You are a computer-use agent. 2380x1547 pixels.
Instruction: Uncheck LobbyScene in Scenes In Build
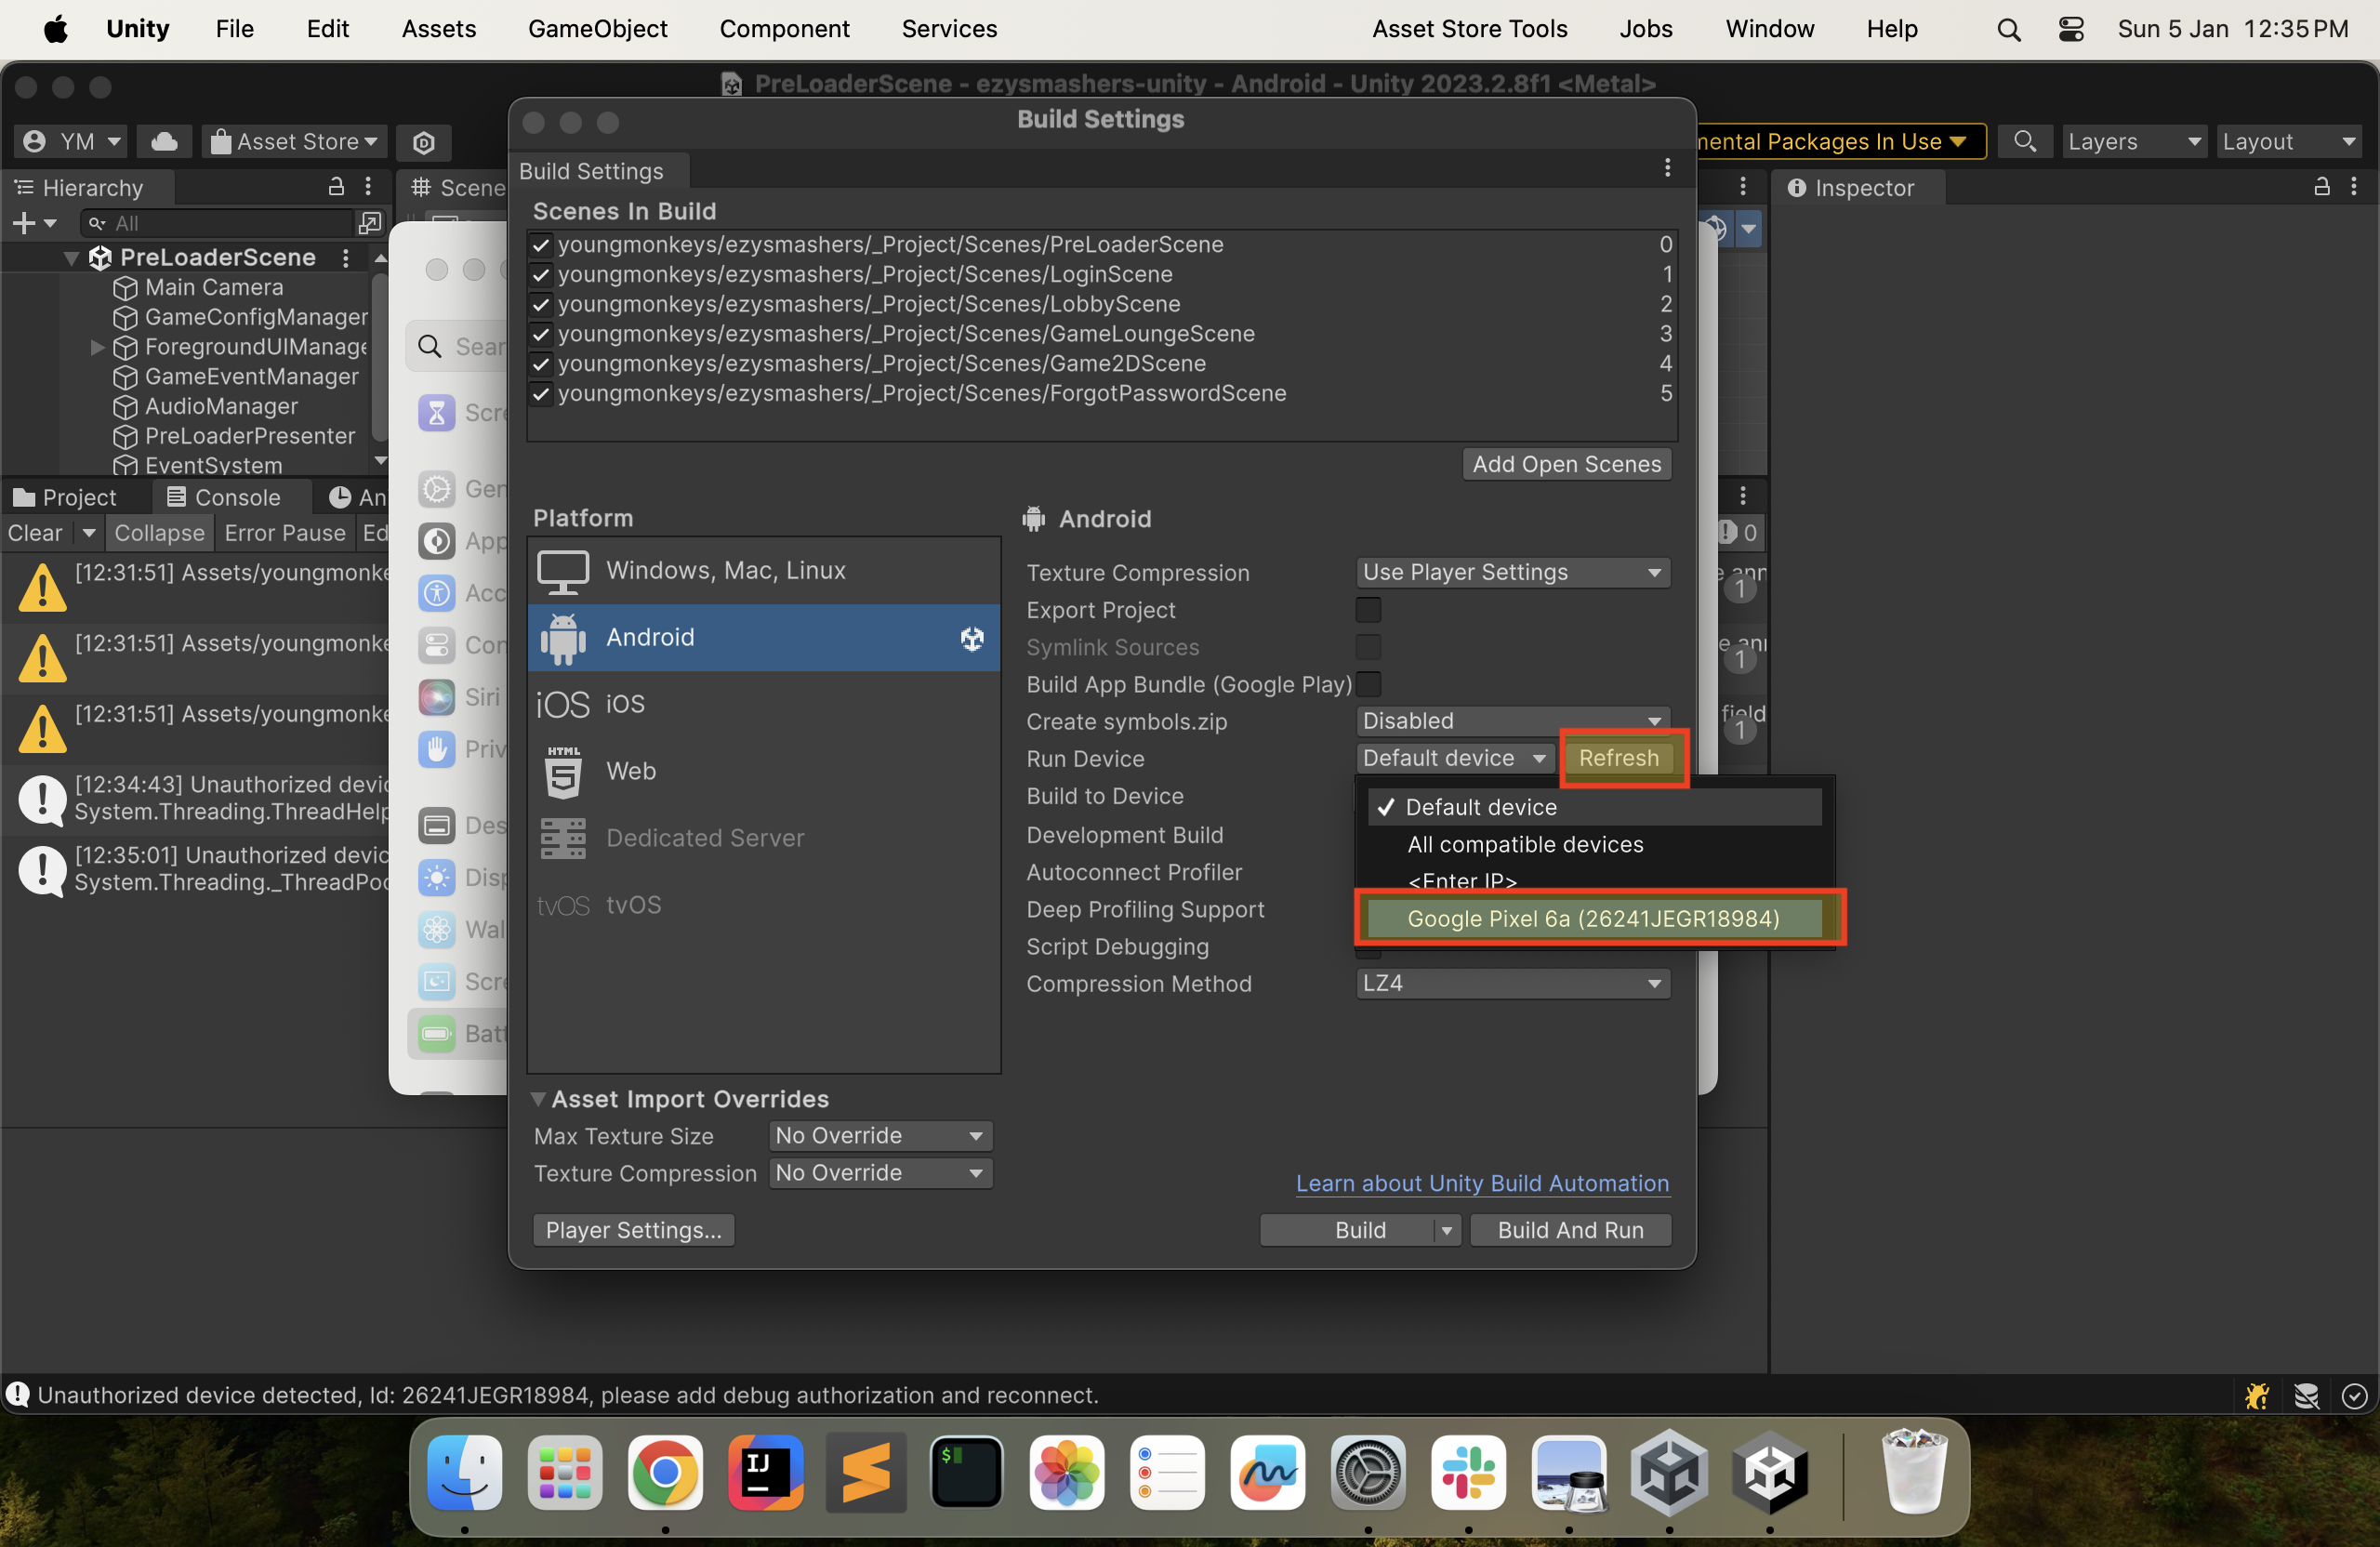pos(541,305)
